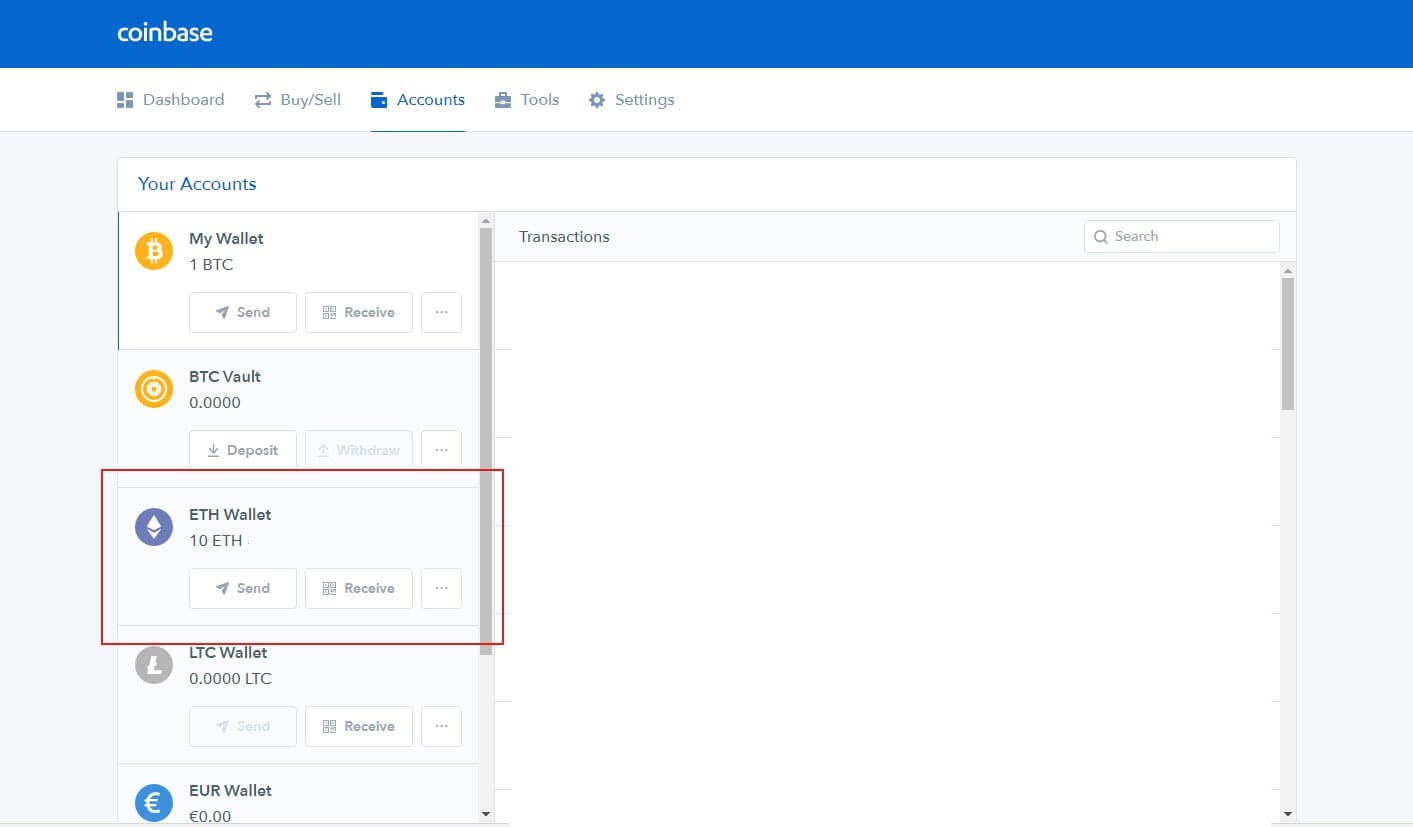Viewport: 1413px width, 827px height.
Task: Click the Litecoin wallet icon
Action: [x=153, y=664]
